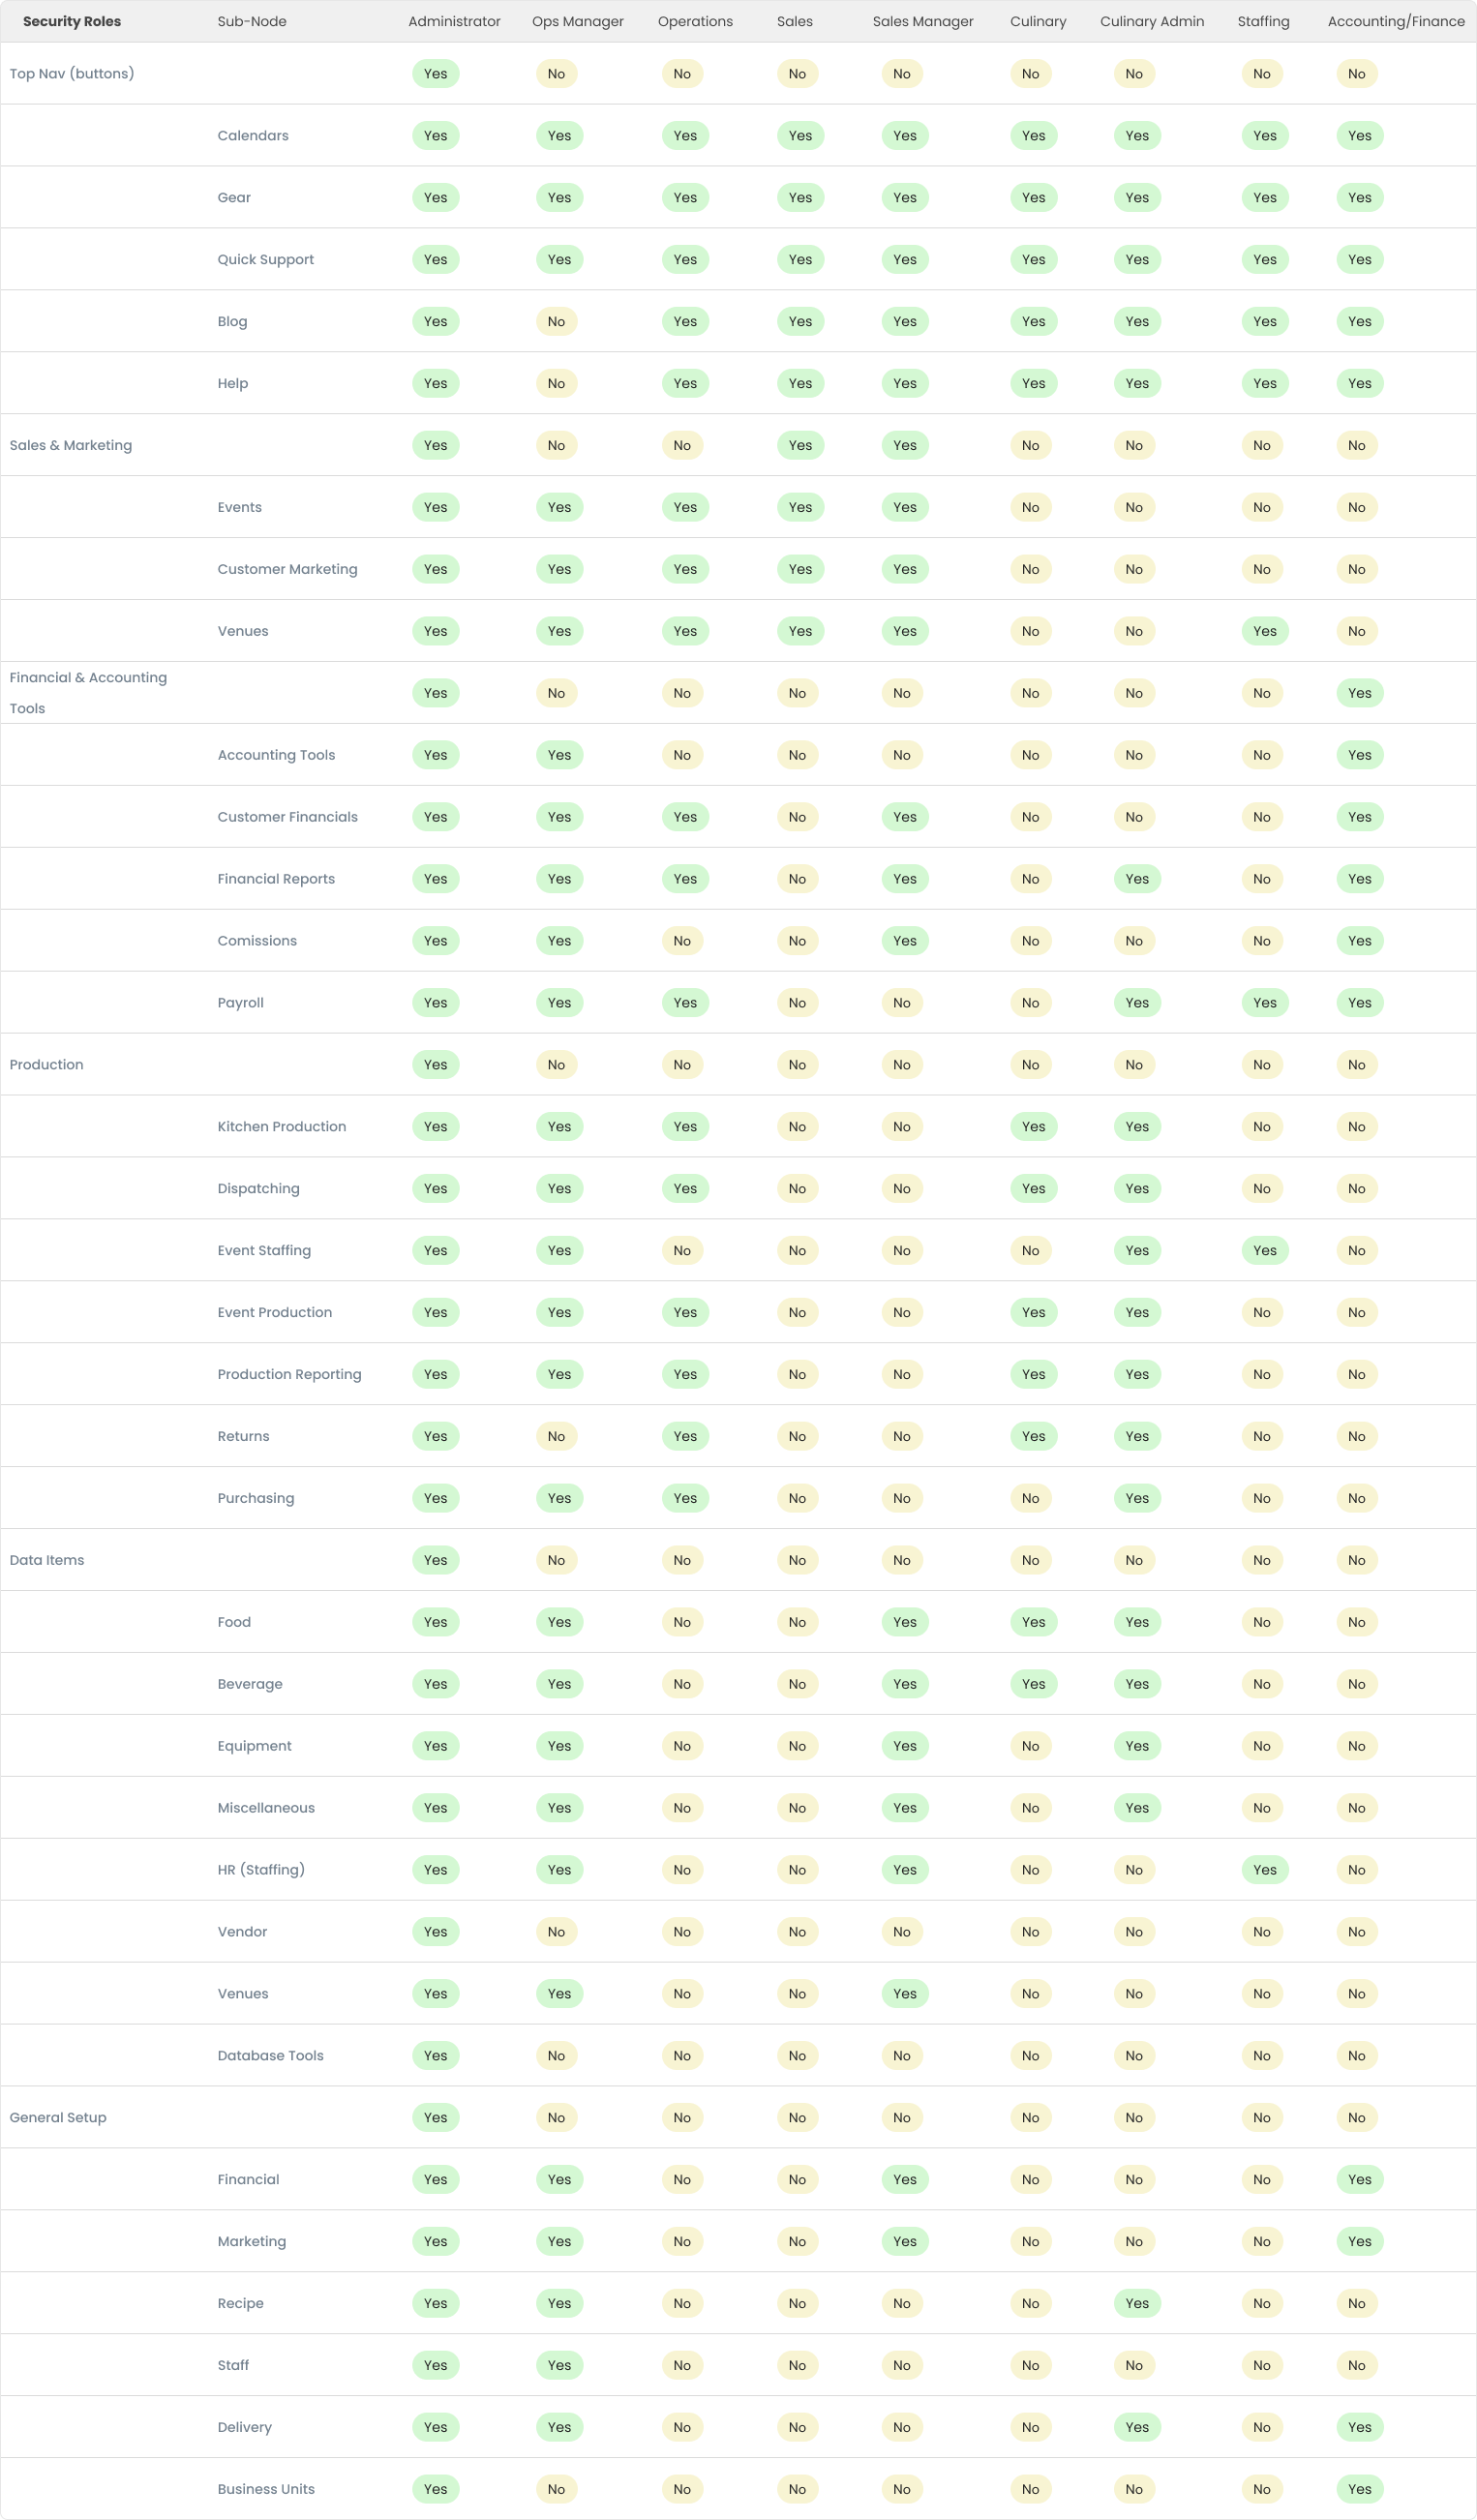
Task: Select the Sales & Marketing section label
Action: pyautogui.click(x=71, y=445)
